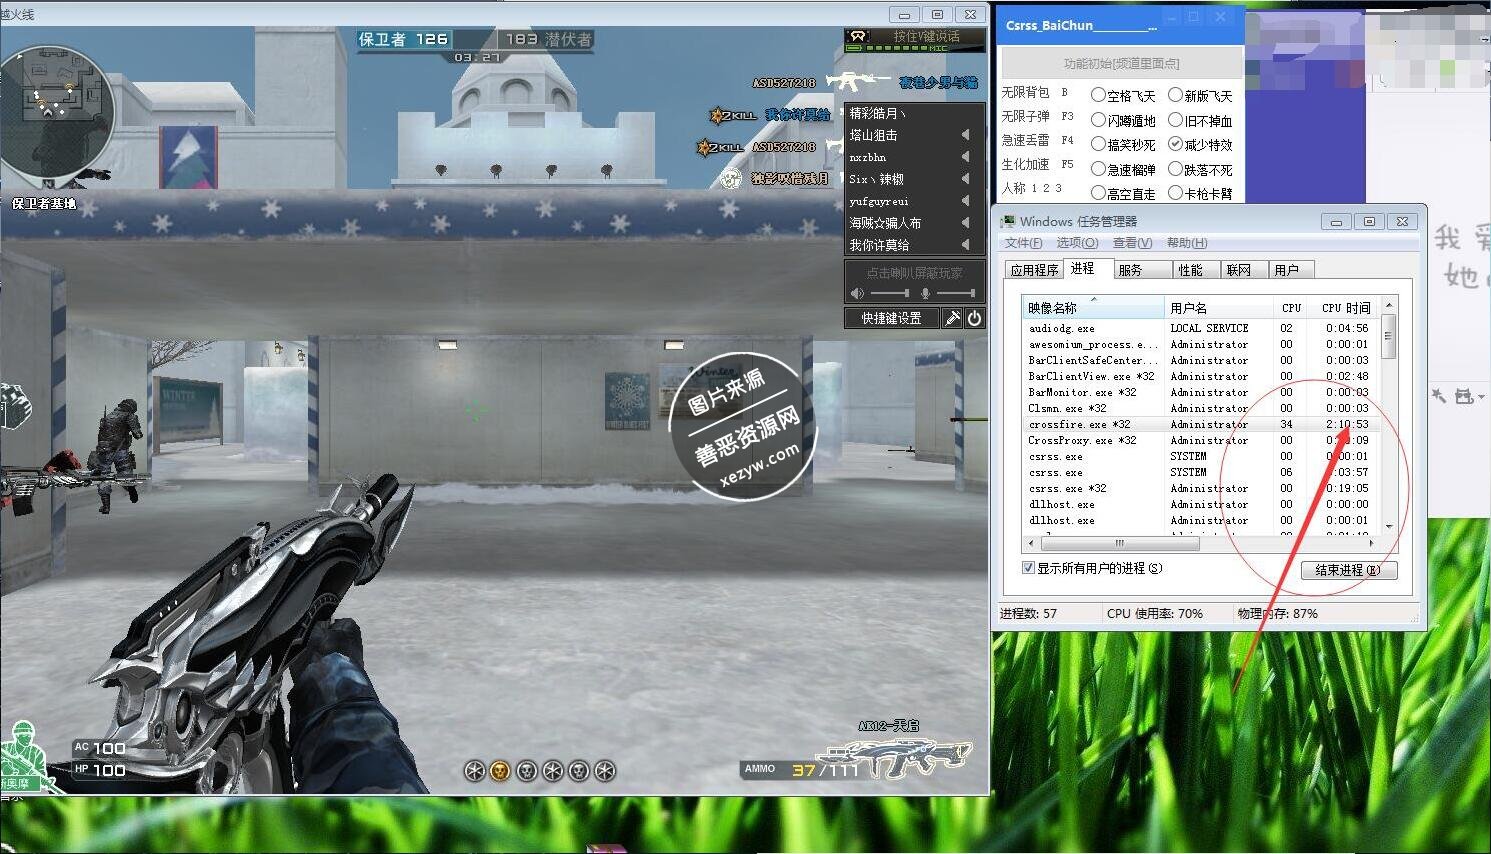1491x854 pixels.
Task: Sort process list by CPU column
Action: 1290,308
